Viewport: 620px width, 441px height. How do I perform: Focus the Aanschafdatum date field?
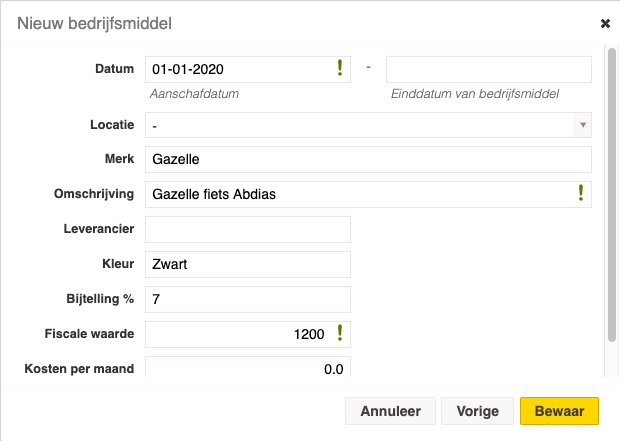click(x=248, y=70)
